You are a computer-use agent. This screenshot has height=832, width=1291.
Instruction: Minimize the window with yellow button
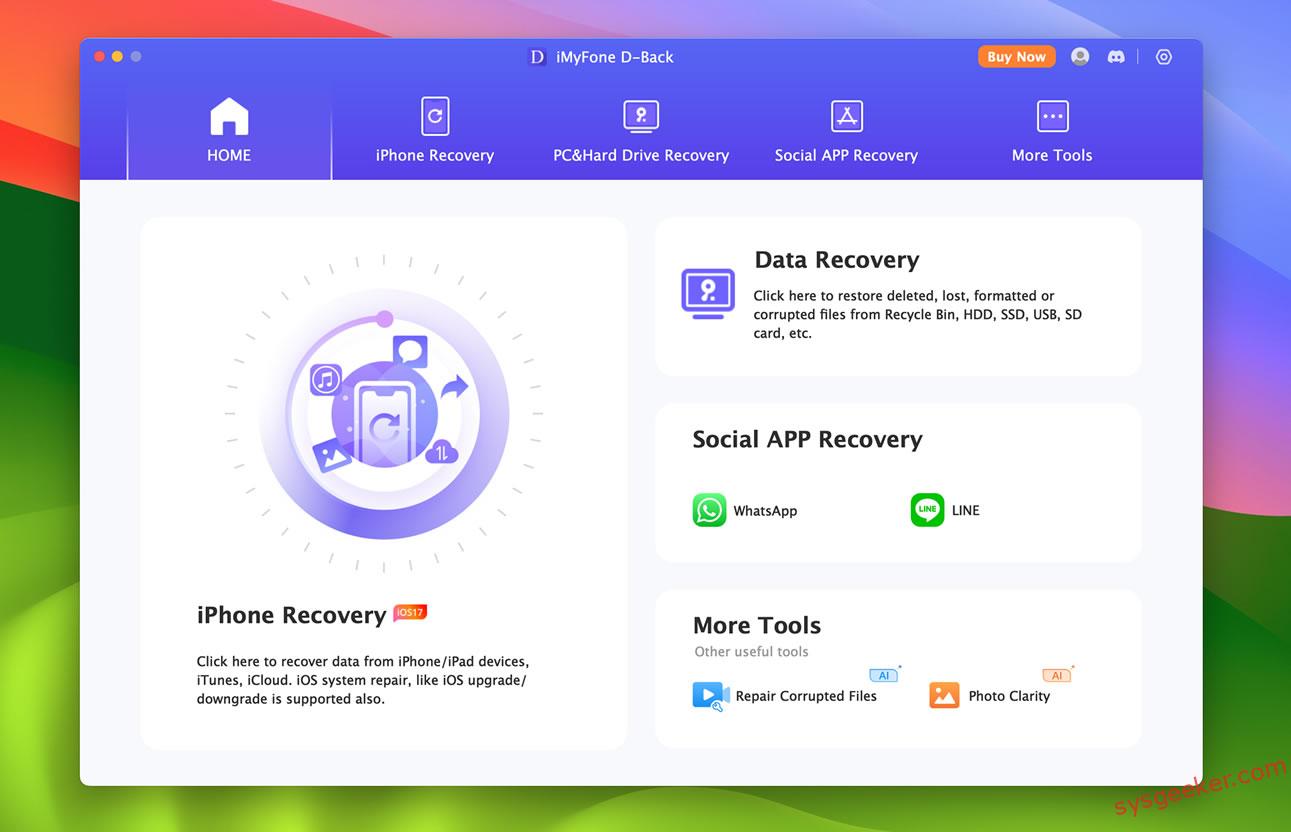[x=117, y=57]
